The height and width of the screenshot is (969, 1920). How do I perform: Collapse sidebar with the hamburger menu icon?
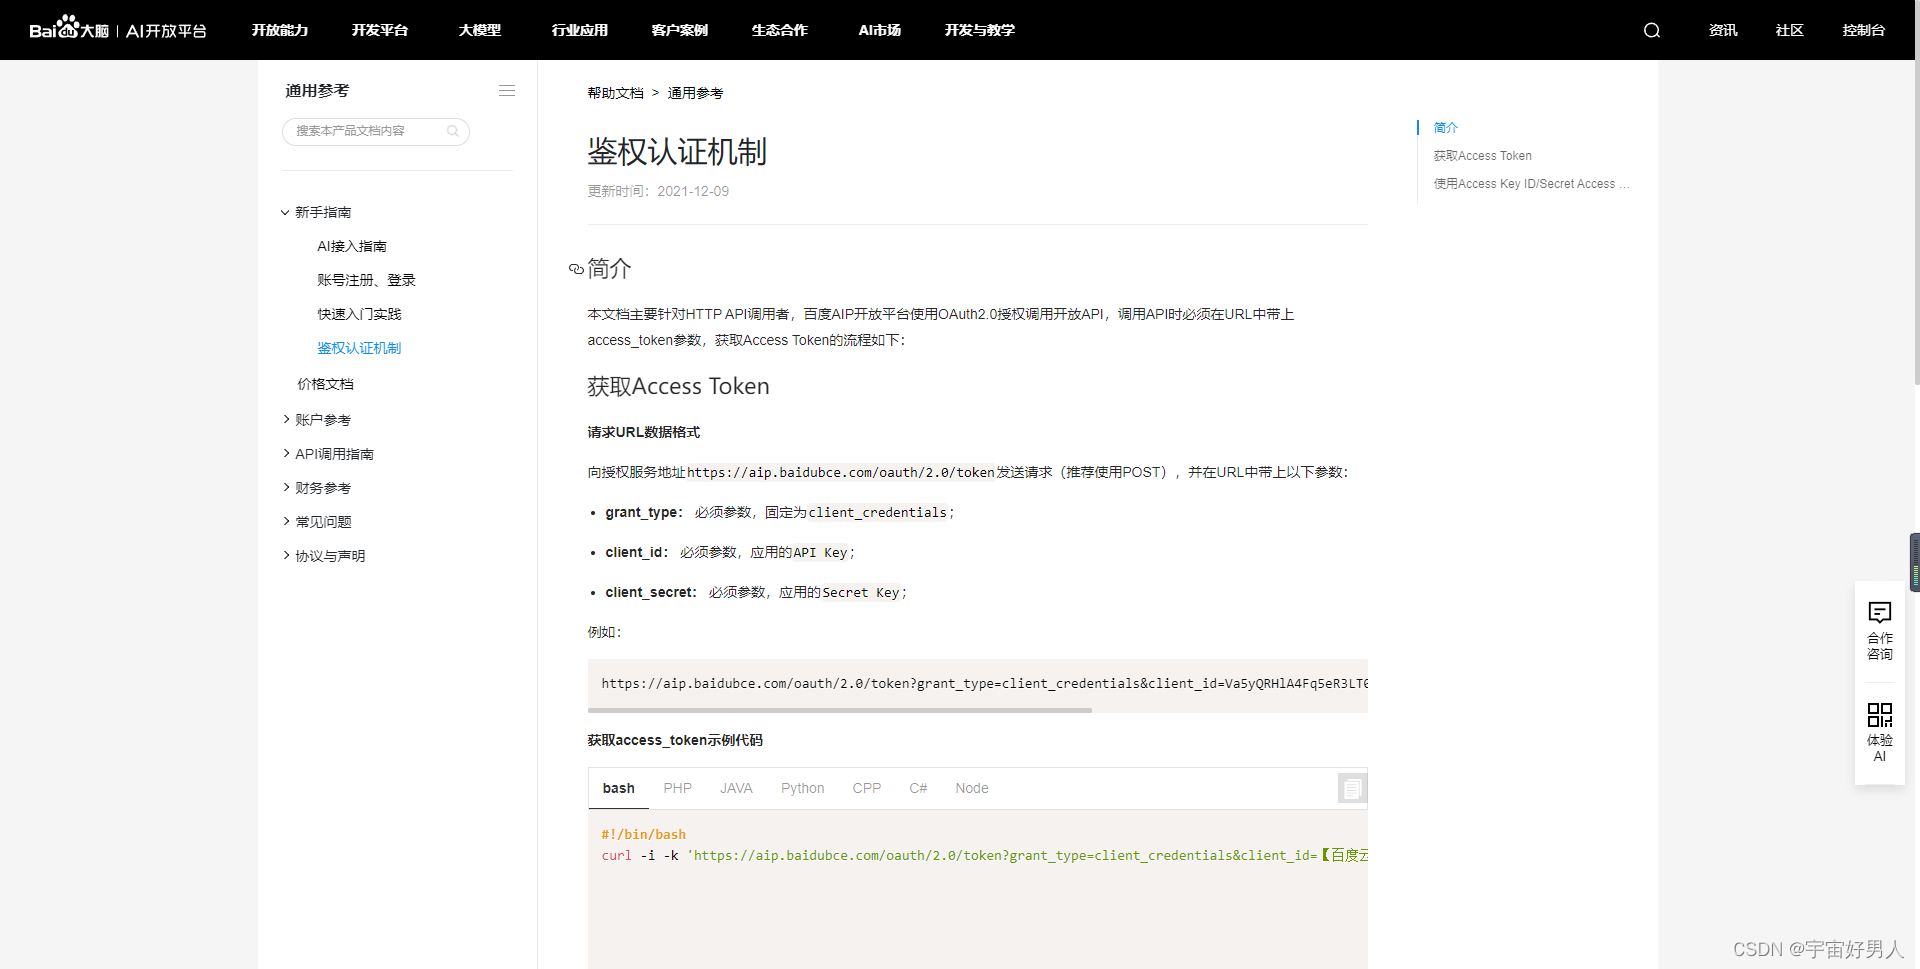pos(507,91)
